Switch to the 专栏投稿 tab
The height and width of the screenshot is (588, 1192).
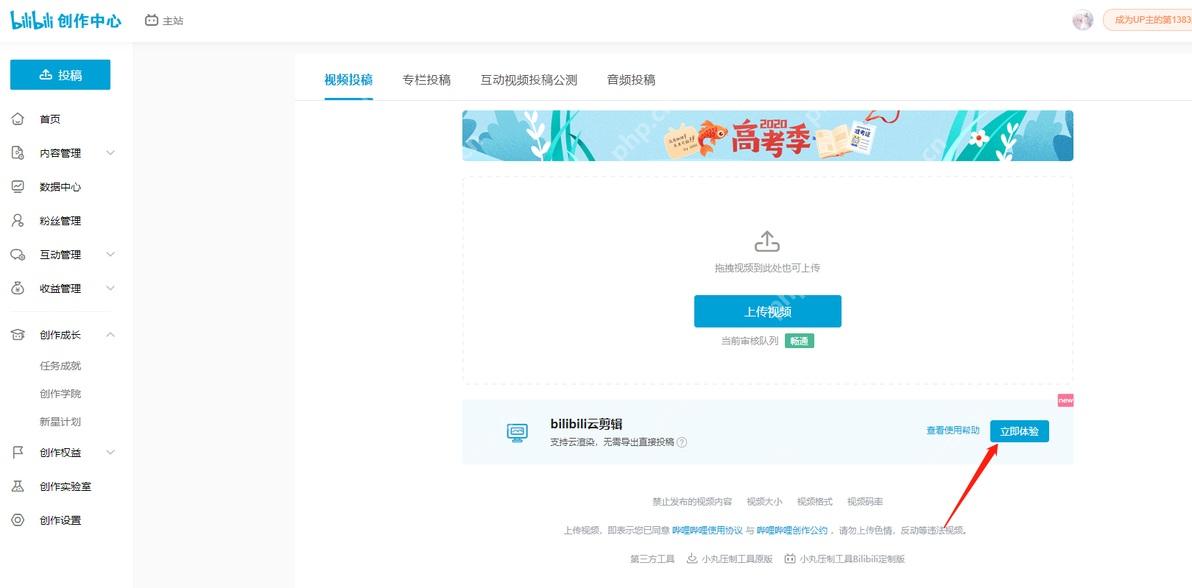click(x=426, y=80)
